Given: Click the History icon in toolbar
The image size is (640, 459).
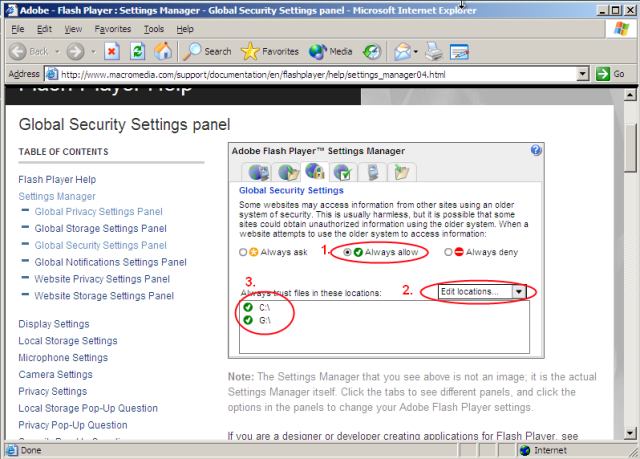Looking at the screenshot, I should coord(372,51).
